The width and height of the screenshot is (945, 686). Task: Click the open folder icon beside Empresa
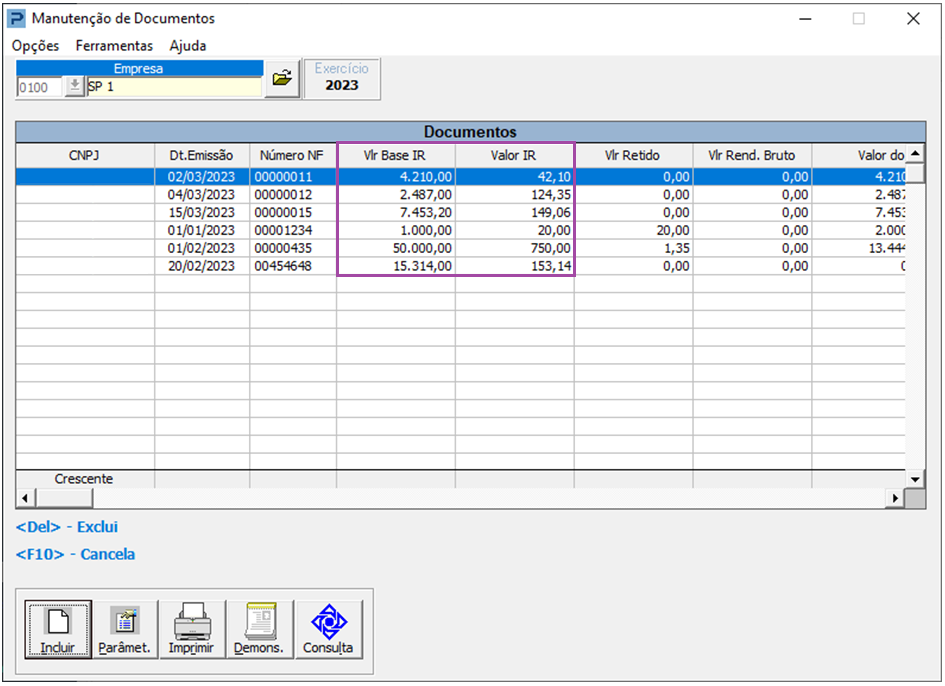[282, 78]
